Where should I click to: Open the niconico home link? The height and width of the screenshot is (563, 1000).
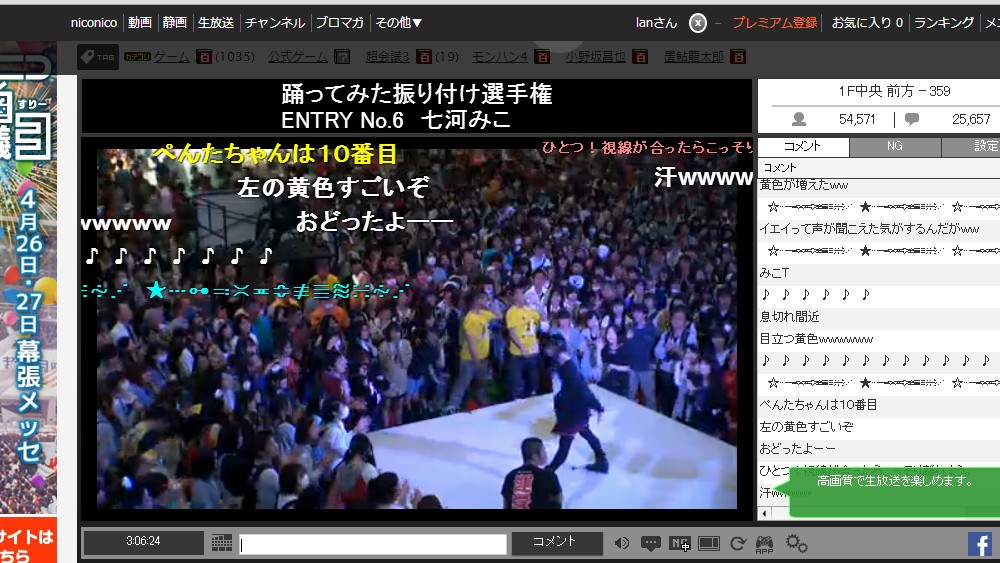click(94, 22)
